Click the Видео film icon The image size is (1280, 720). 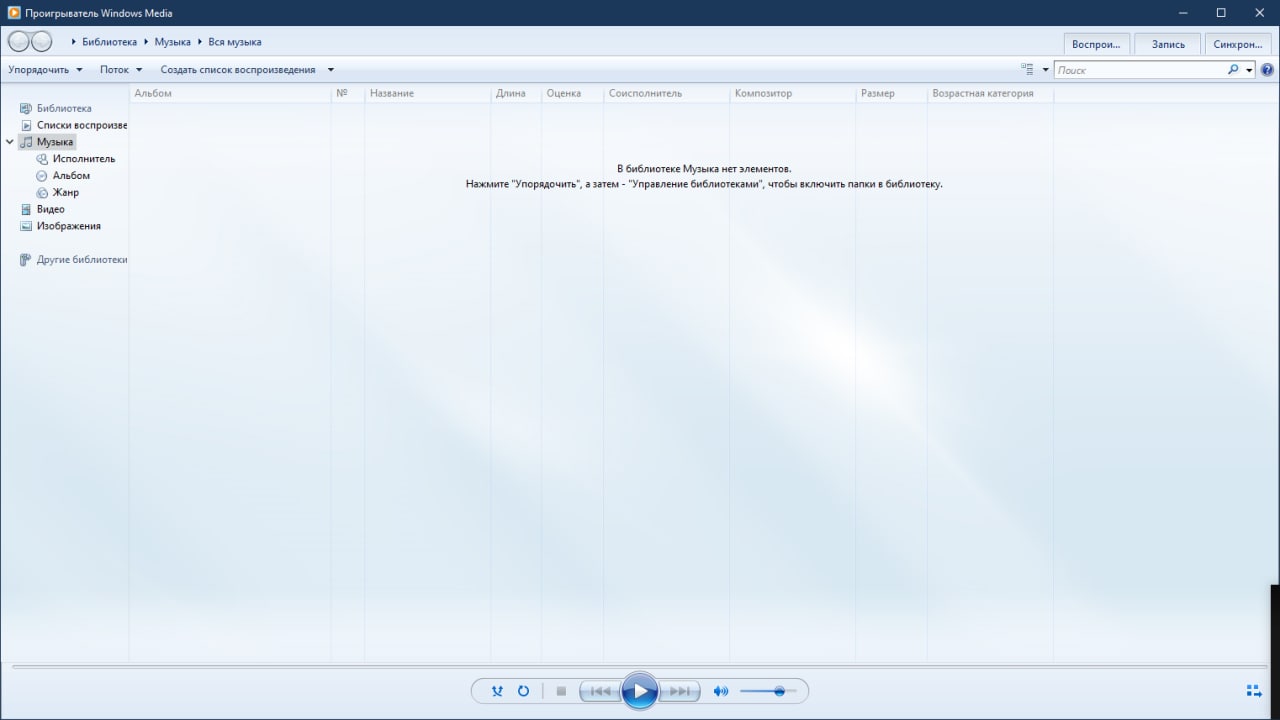pyautogui.click(x=27, y=209)
